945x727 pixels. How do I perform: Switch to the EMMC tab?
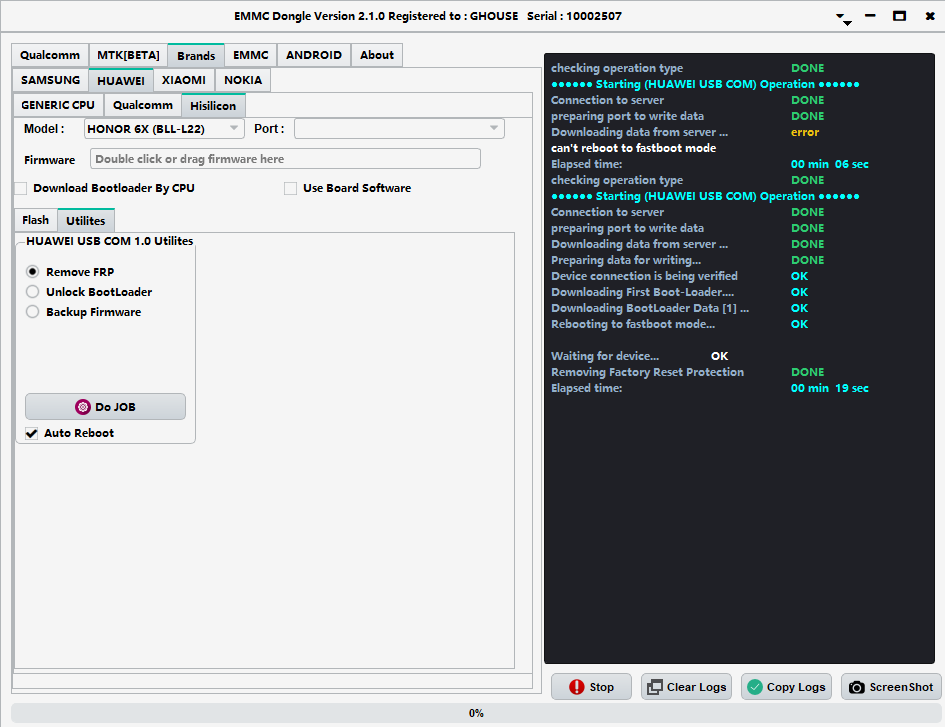[x=251, y=55]
